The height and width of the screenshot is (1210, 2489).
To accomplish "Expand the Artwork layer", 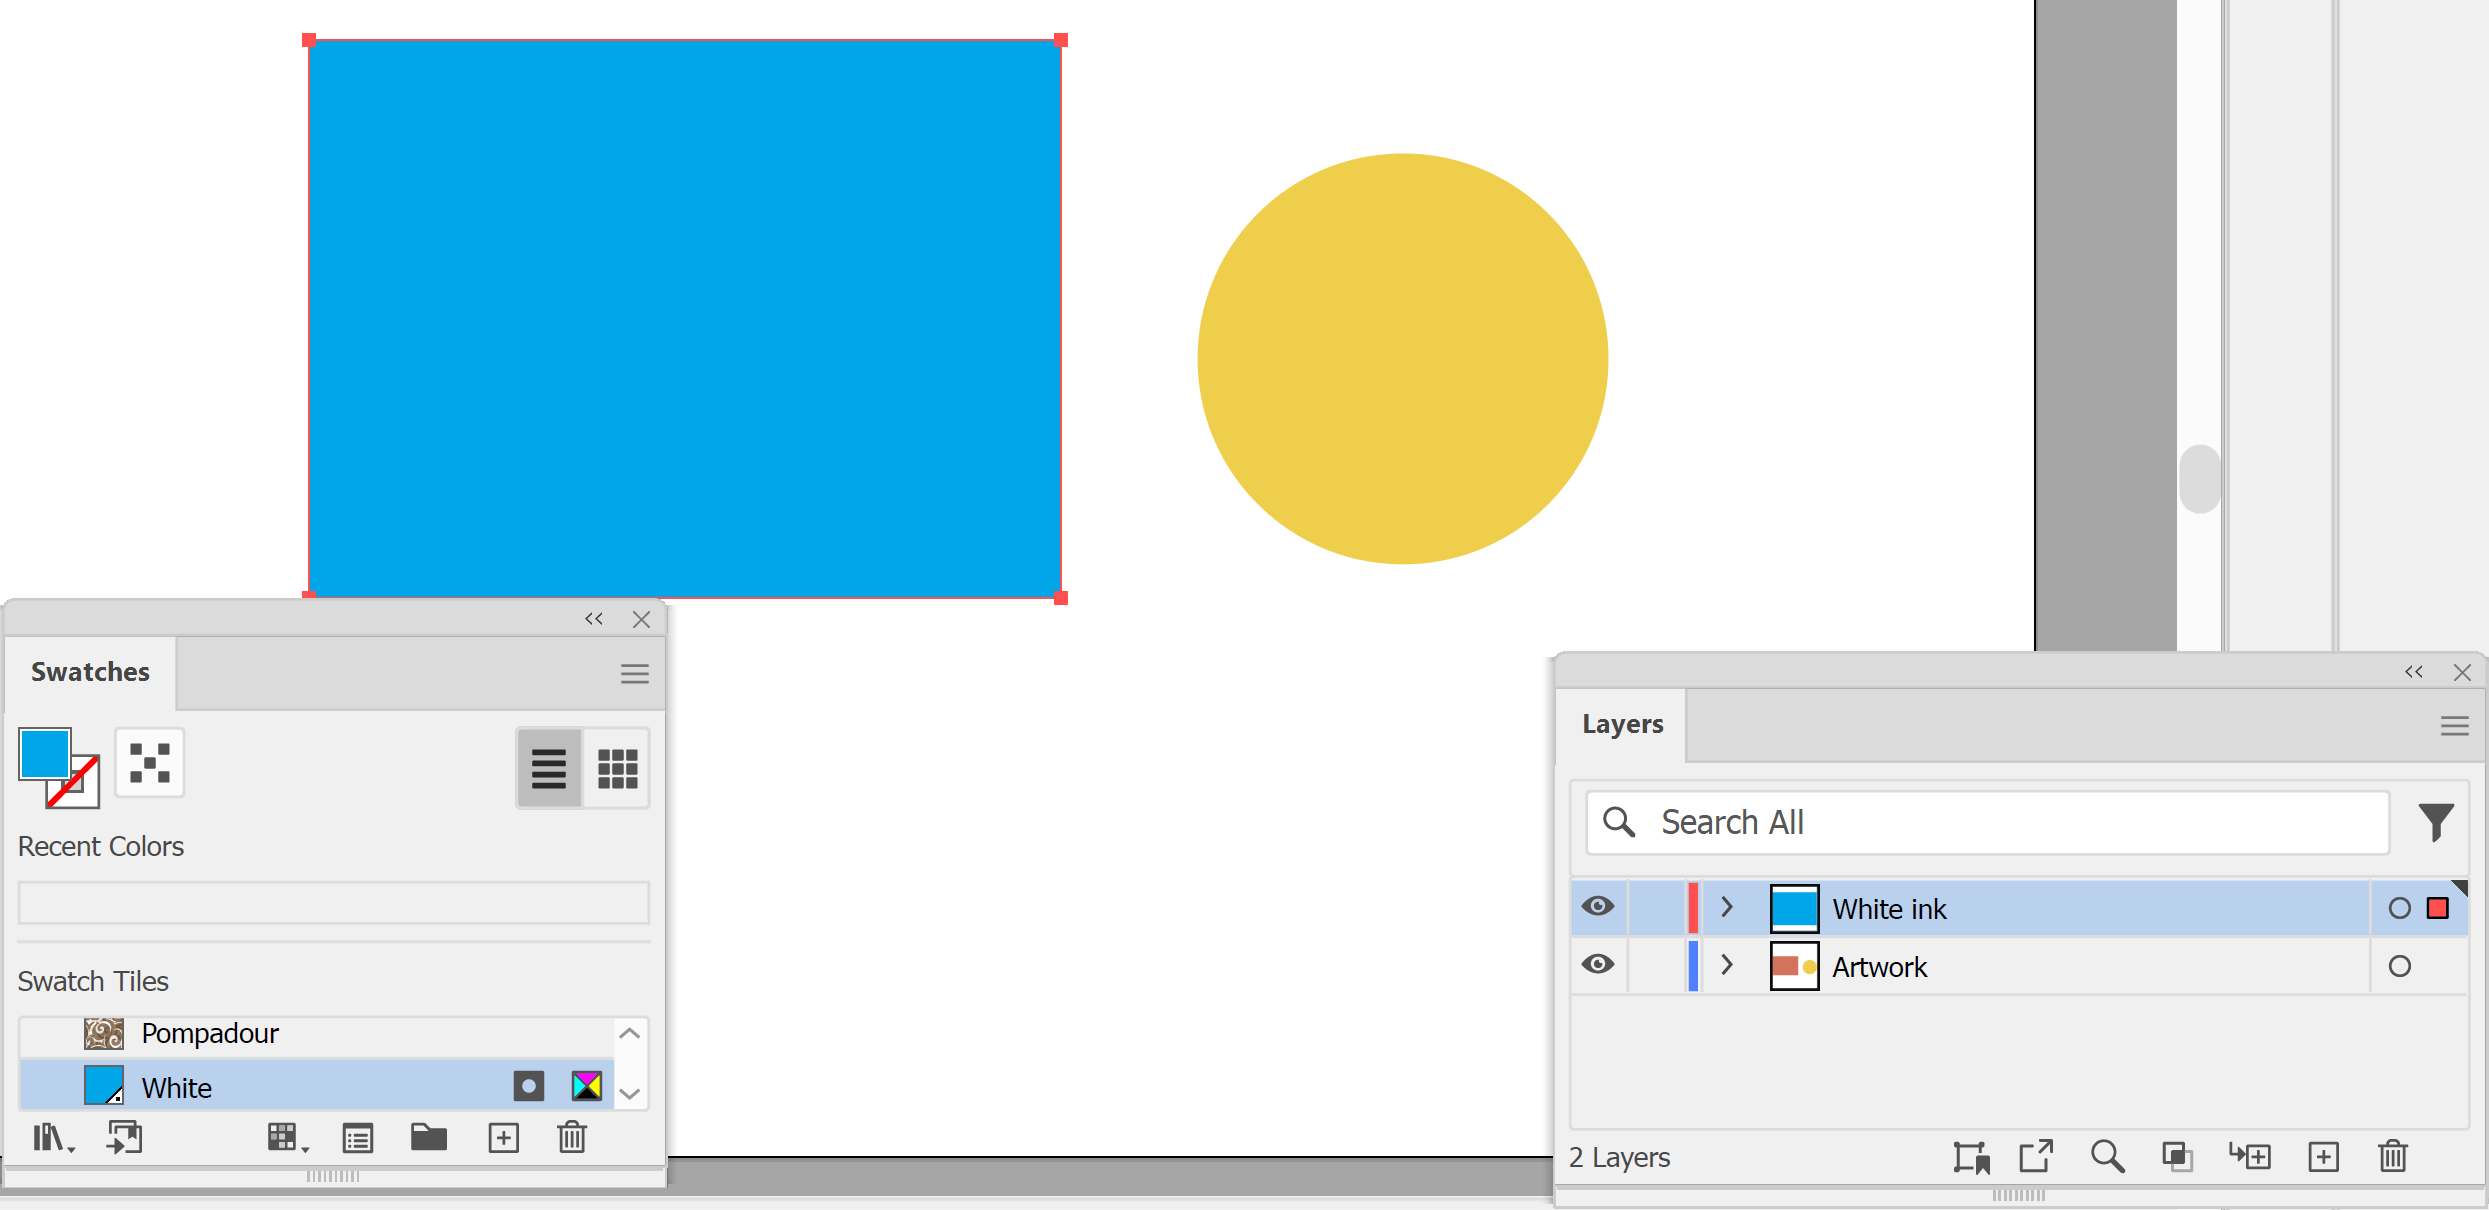I will (x=1727, y=965).
